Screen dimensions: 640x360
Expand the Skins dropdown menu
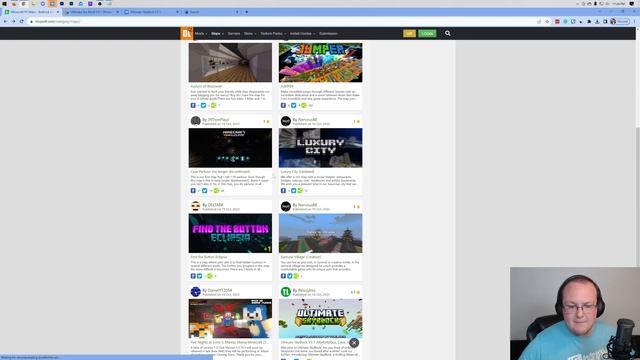(x=250, y=33)
